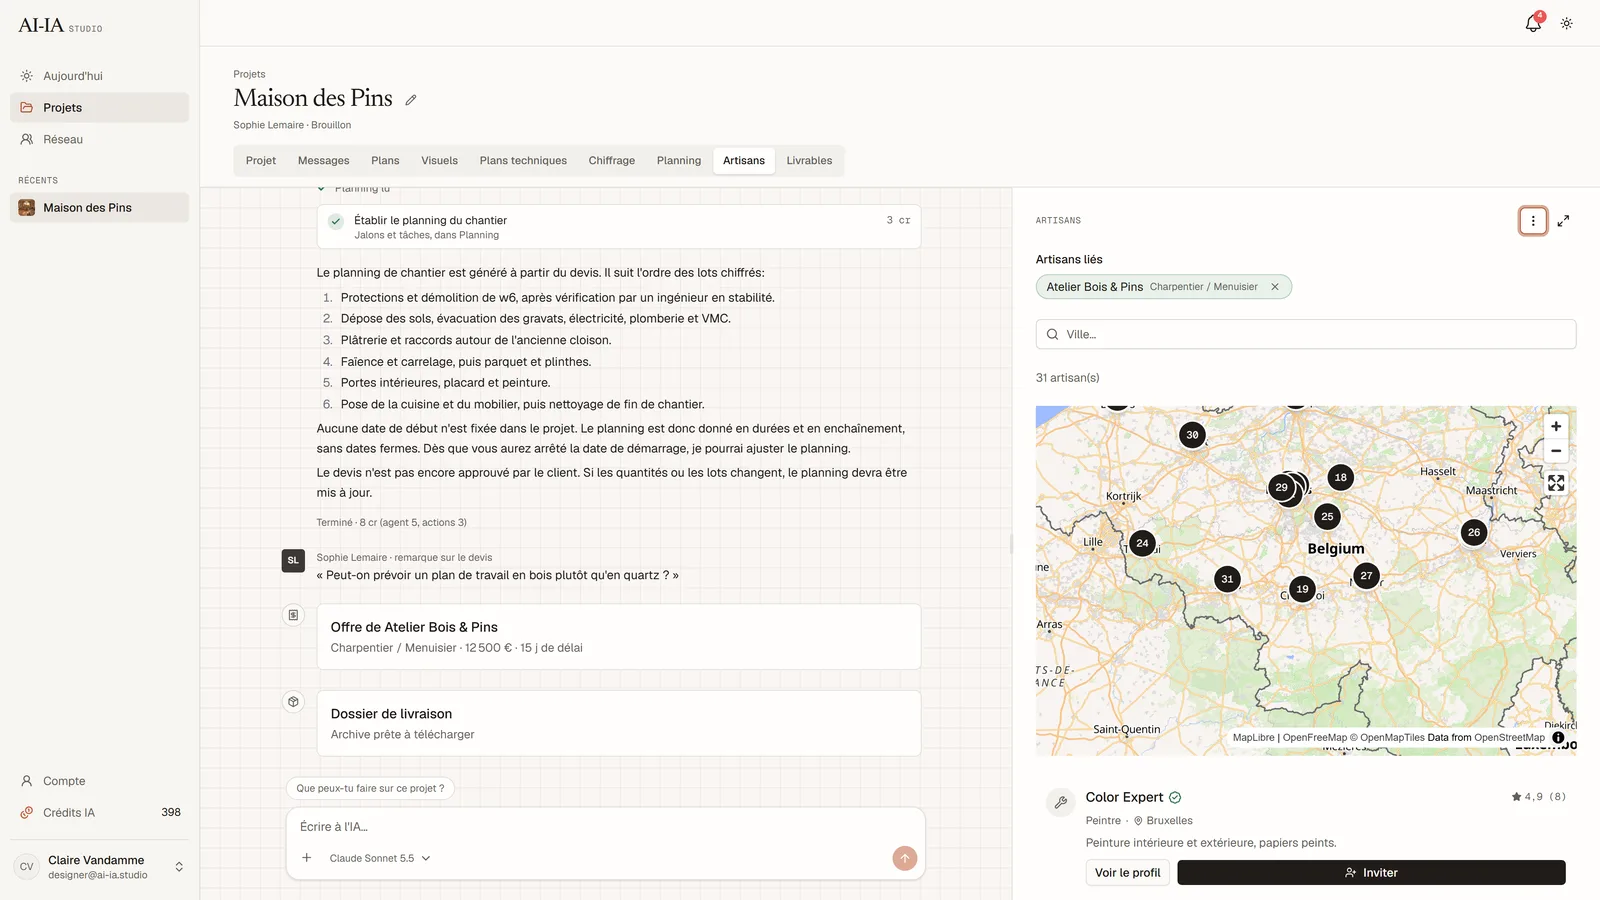Select the Plans techniques tab

523,161
